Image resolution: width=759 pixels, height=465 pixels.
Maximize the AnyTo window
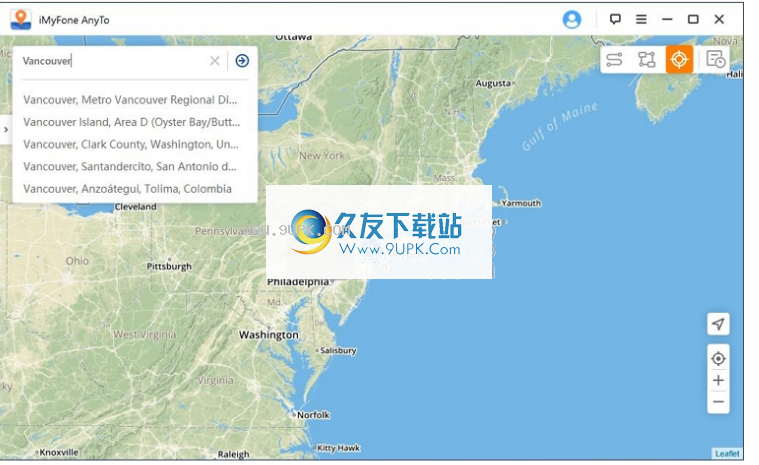pos(693,19)
